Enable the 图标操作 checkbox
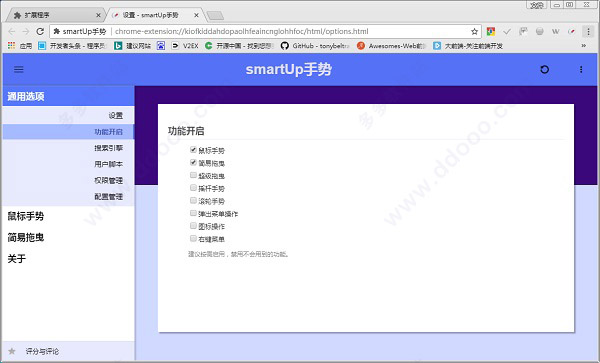Screen dimensions: 600x363 point(193,225)
